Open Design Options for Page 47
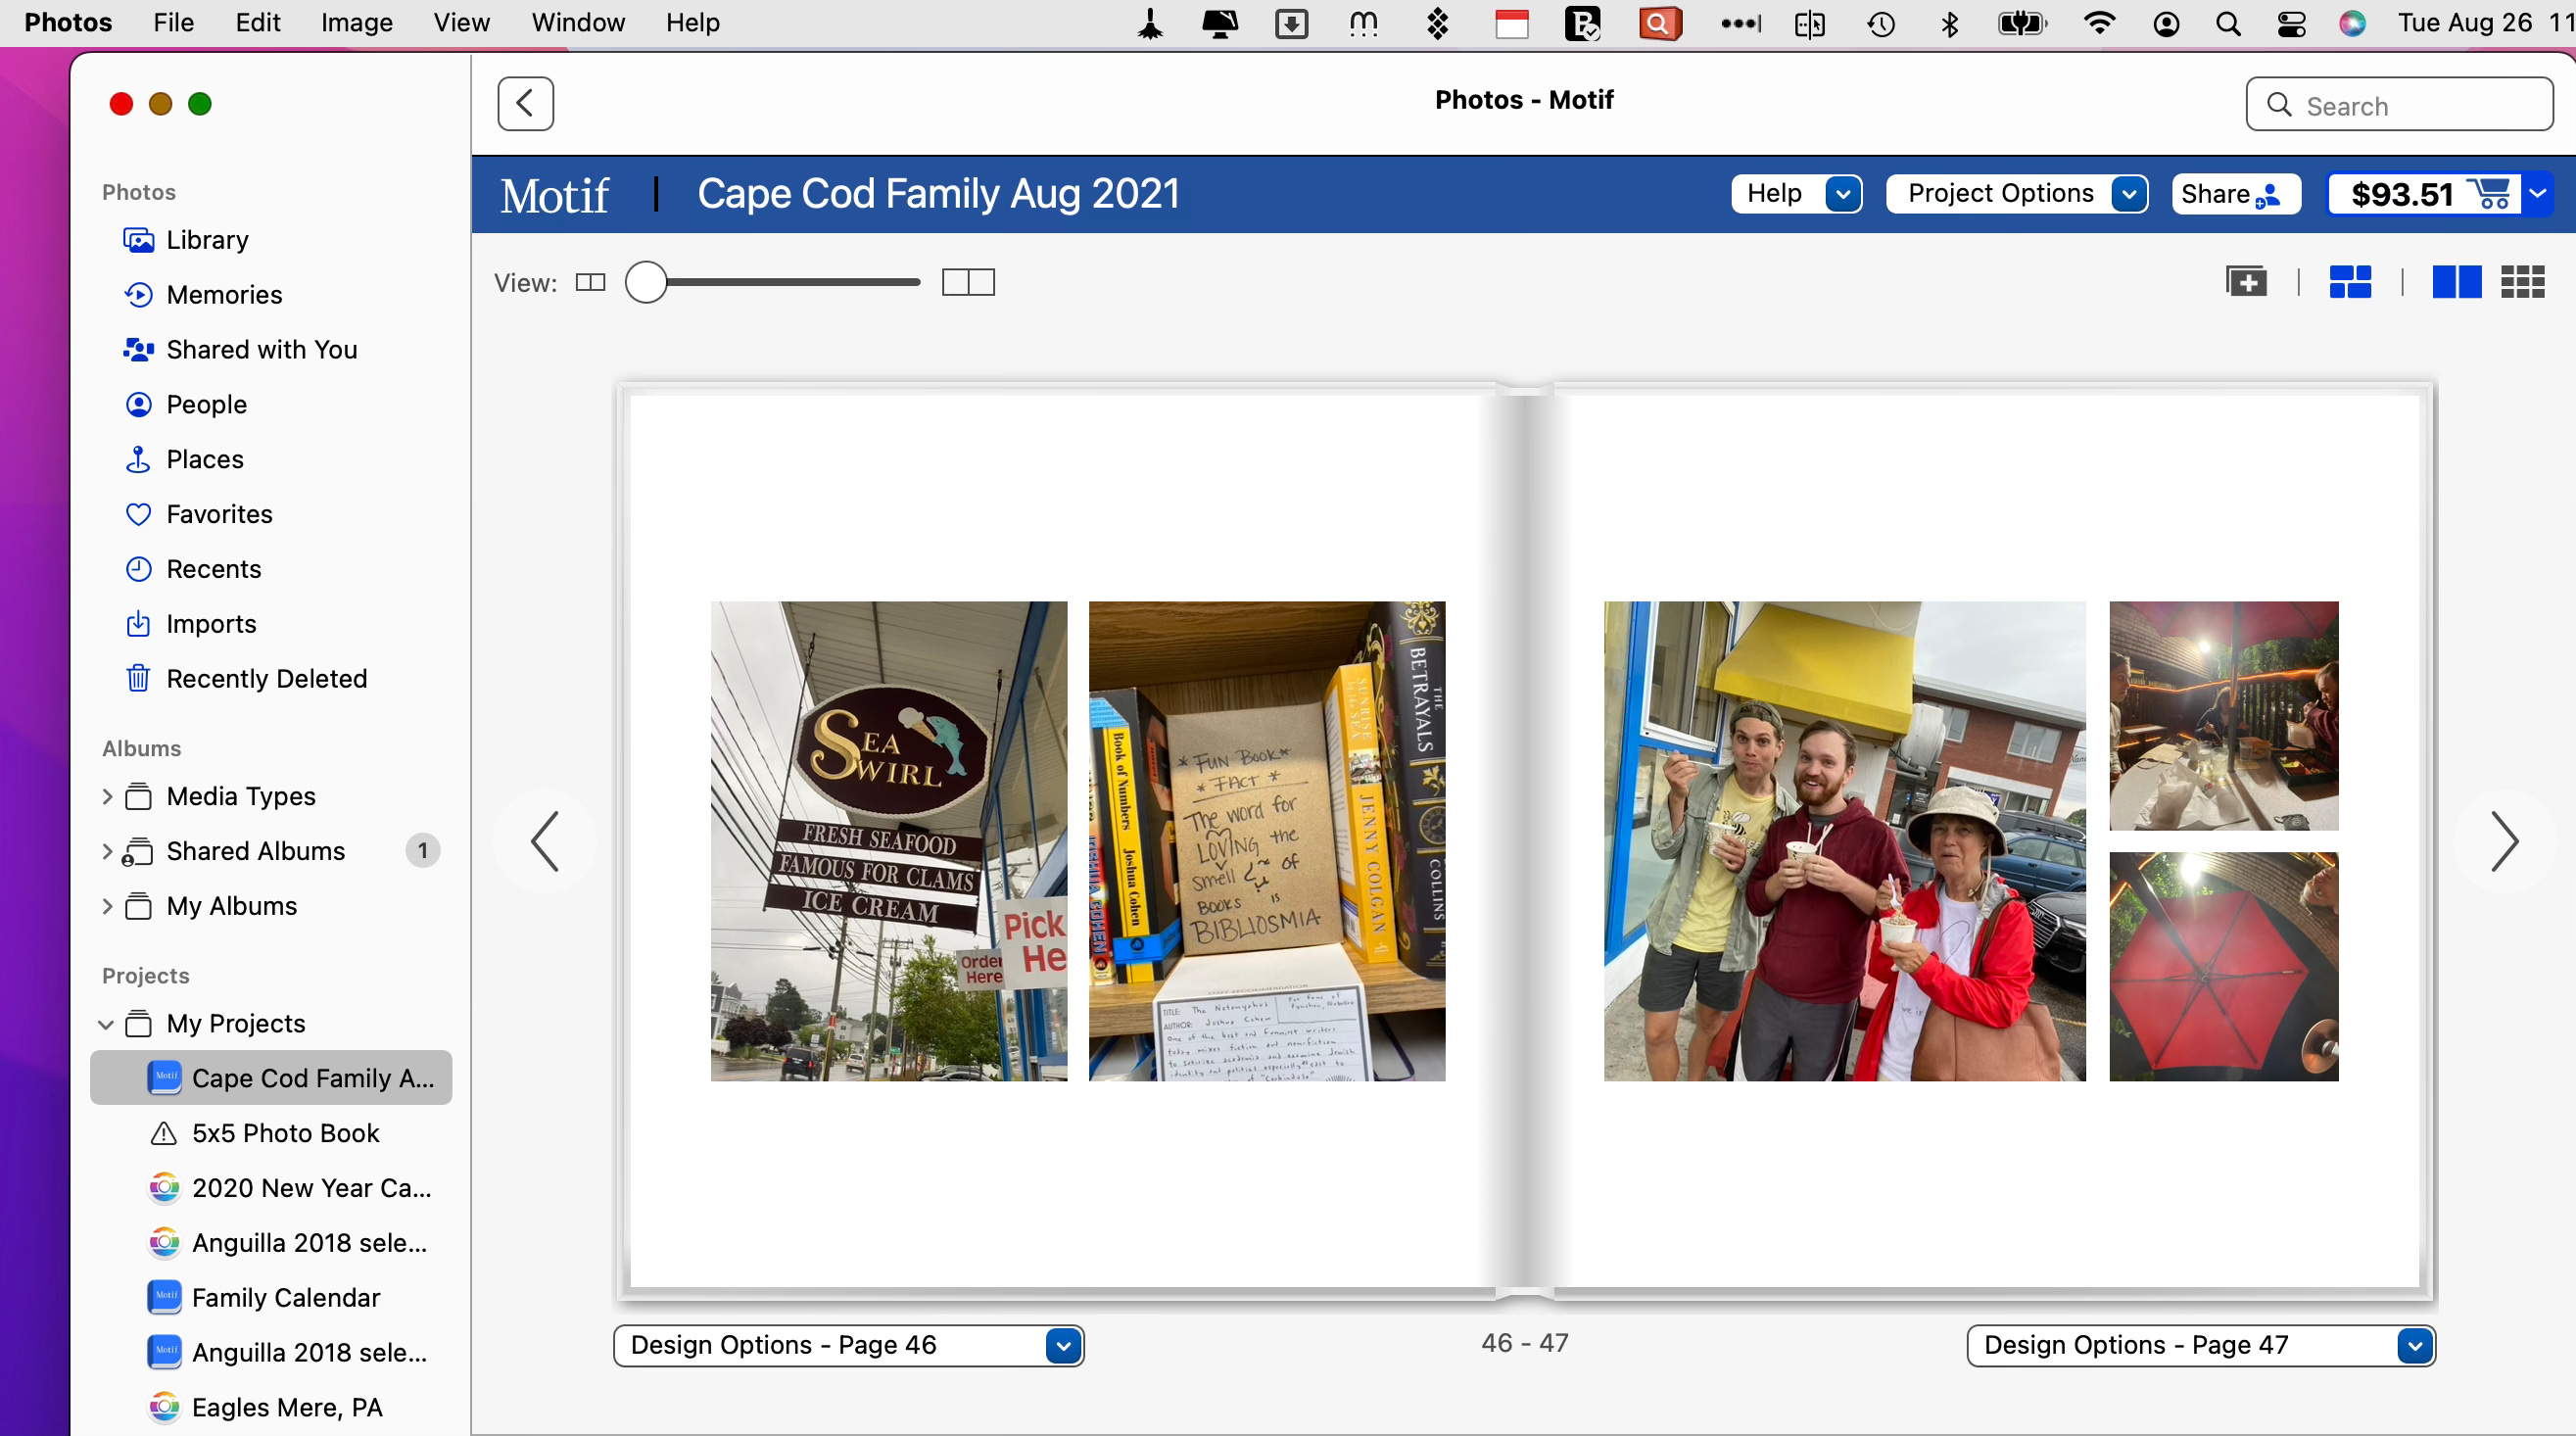The height and width of the screenshot is (1436, 2576). (x=2200, y=1345)
